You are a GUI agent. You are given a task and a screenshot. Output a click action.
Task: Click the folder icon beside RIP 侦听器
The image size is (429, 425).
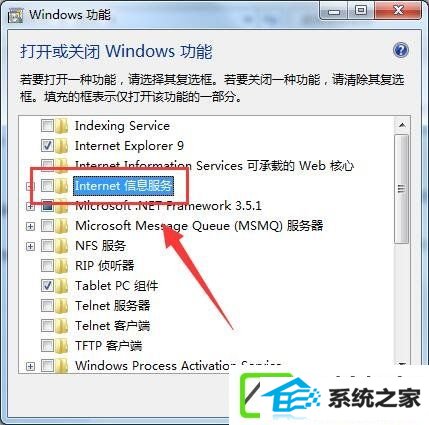click(x=61, y=266)
